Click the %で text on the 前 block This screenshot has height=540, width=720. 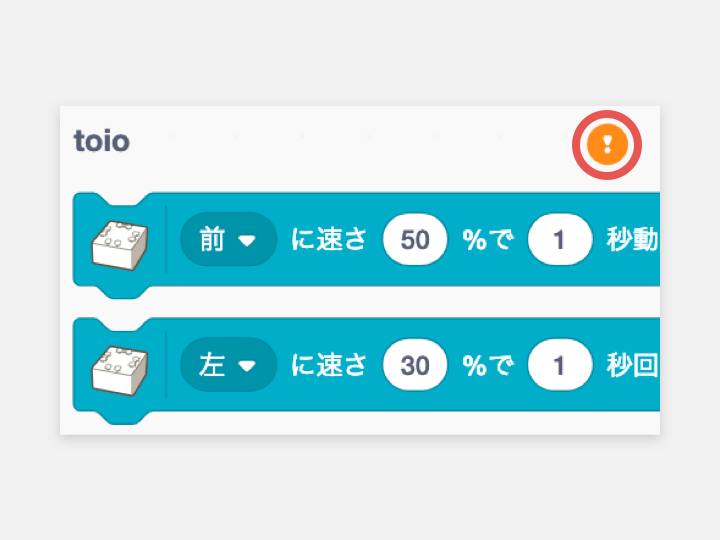pyautogui.click(x=488, y=239)
